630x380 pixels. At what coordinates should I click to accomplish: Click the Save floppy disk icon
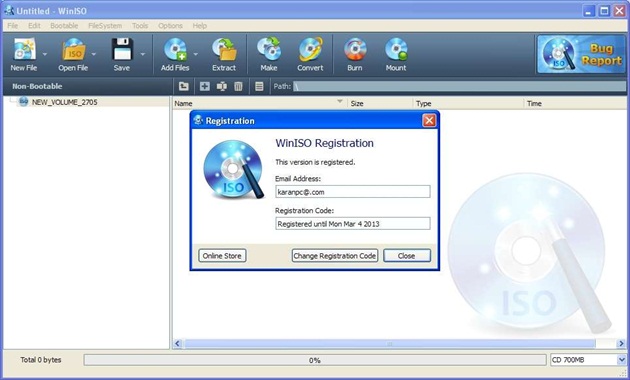[x=122, y=50]
